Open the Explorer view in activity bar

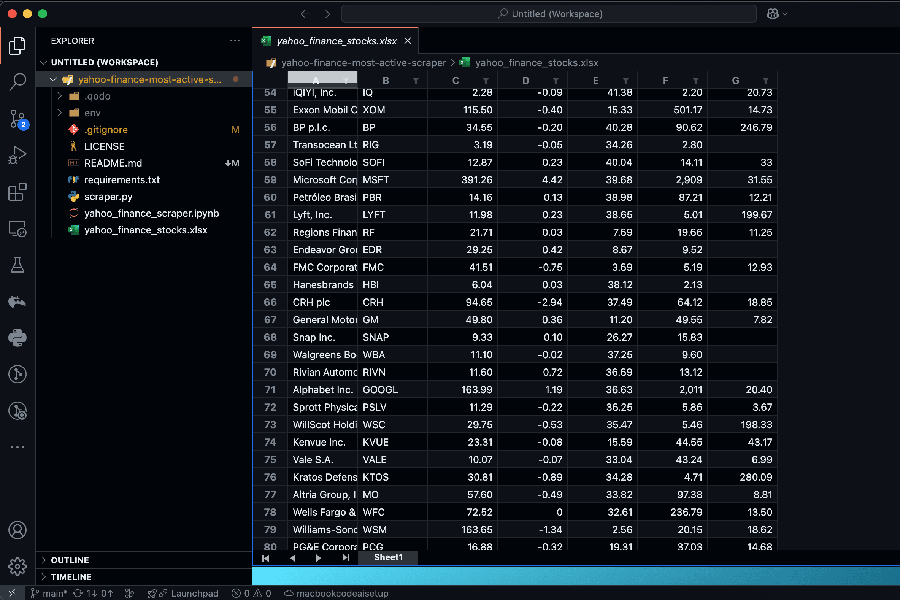pyautogui.click(x=17, y=46)
